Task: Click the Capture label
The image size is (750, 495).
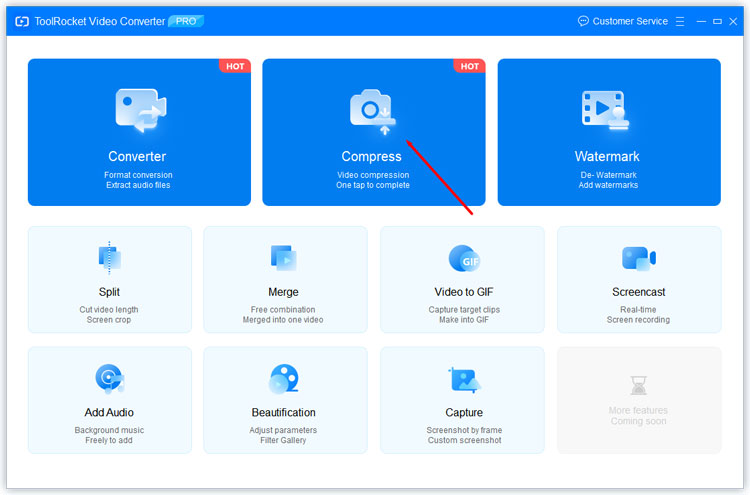Action: [x=464, y=412]
